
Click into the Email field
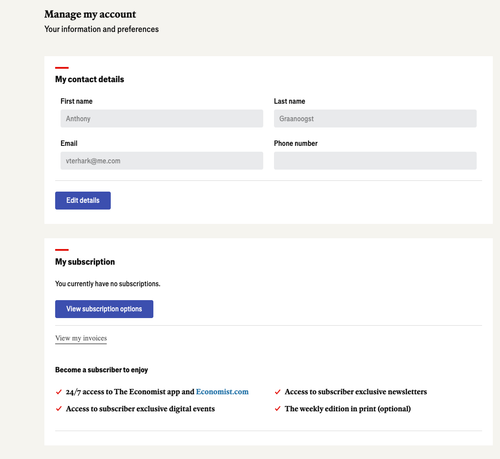162,161
